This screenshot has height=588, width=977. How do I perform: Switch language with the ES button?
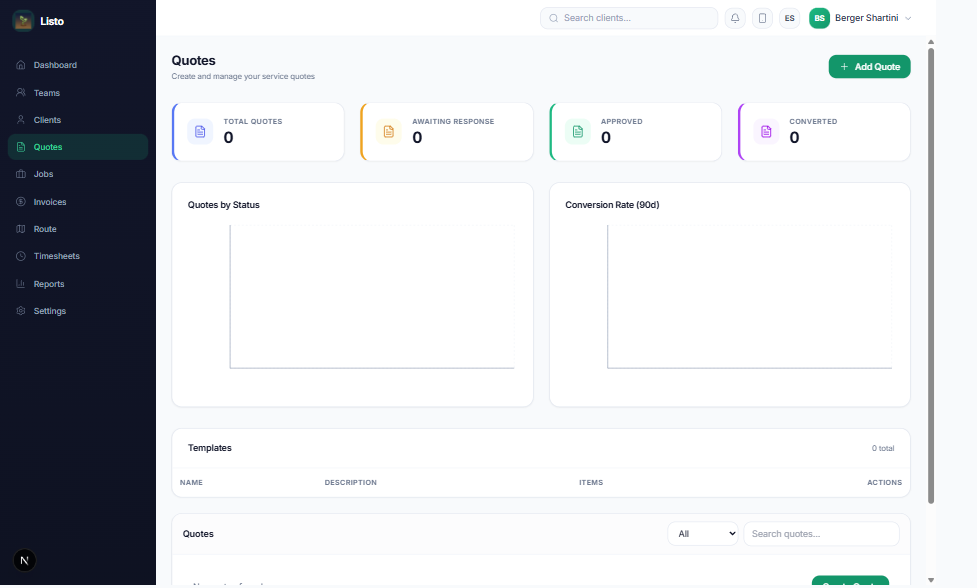click(789, 18)
